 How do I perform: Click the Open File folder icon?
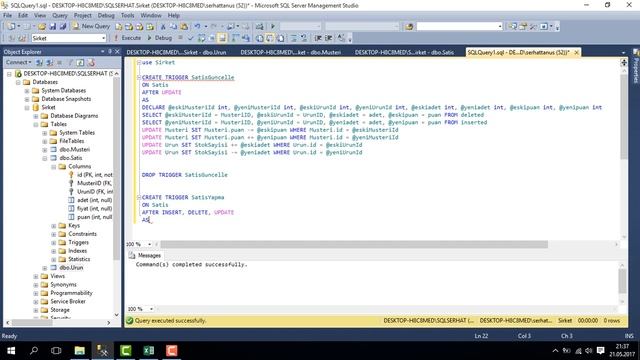[x=42, y=27]
